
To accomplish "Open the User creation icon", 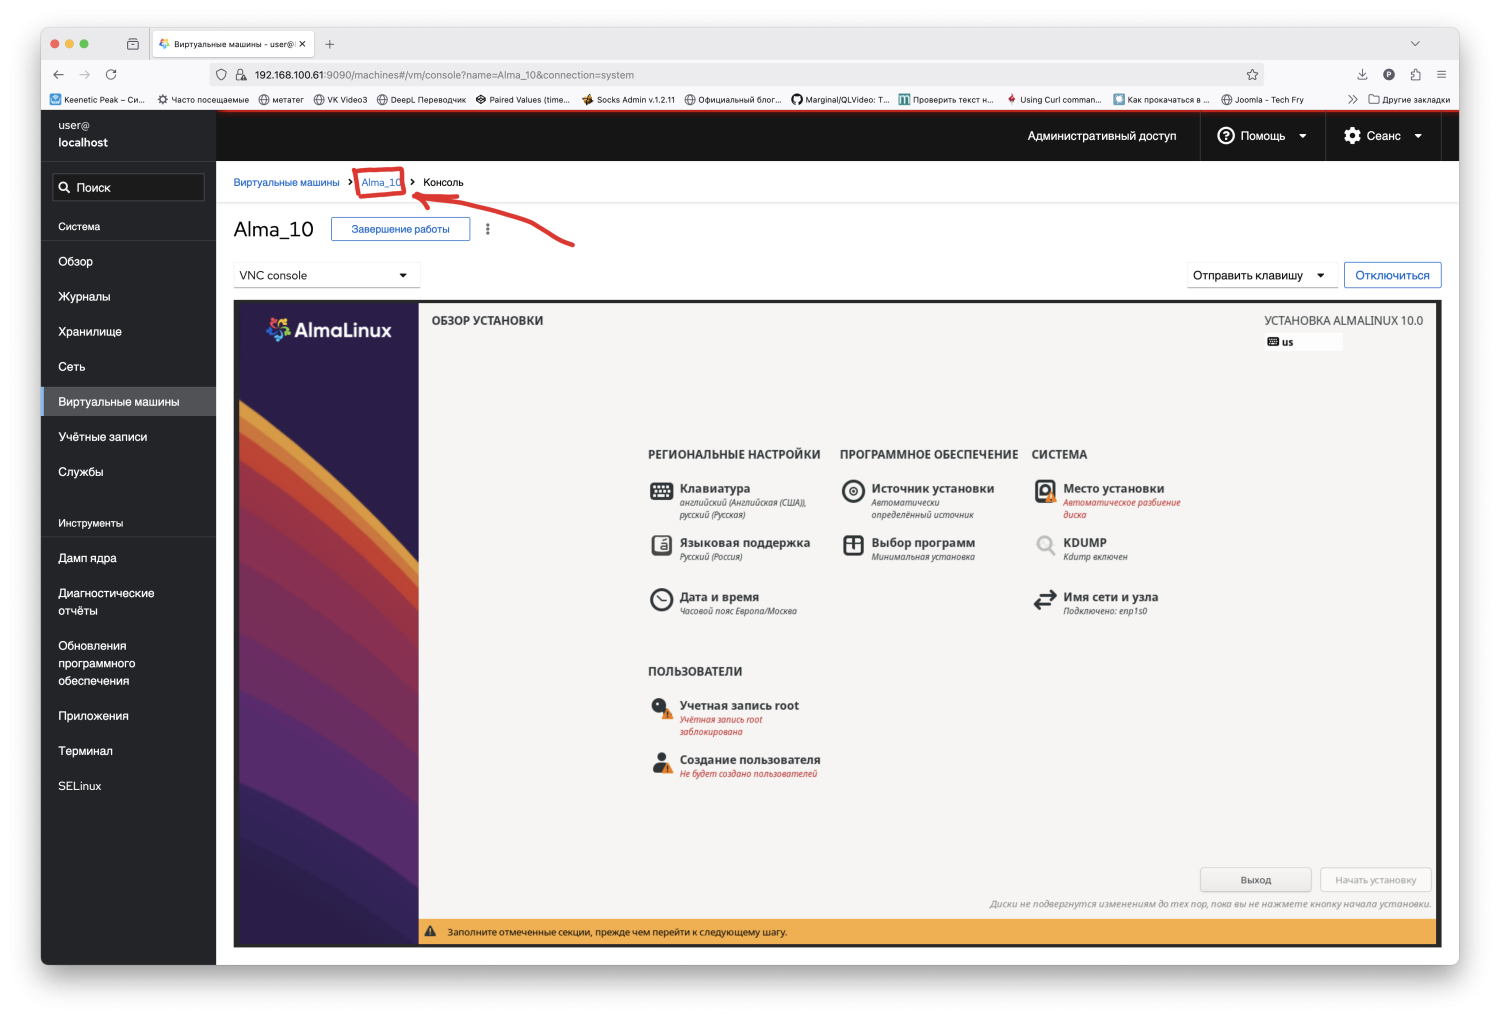I will point(661,763).
